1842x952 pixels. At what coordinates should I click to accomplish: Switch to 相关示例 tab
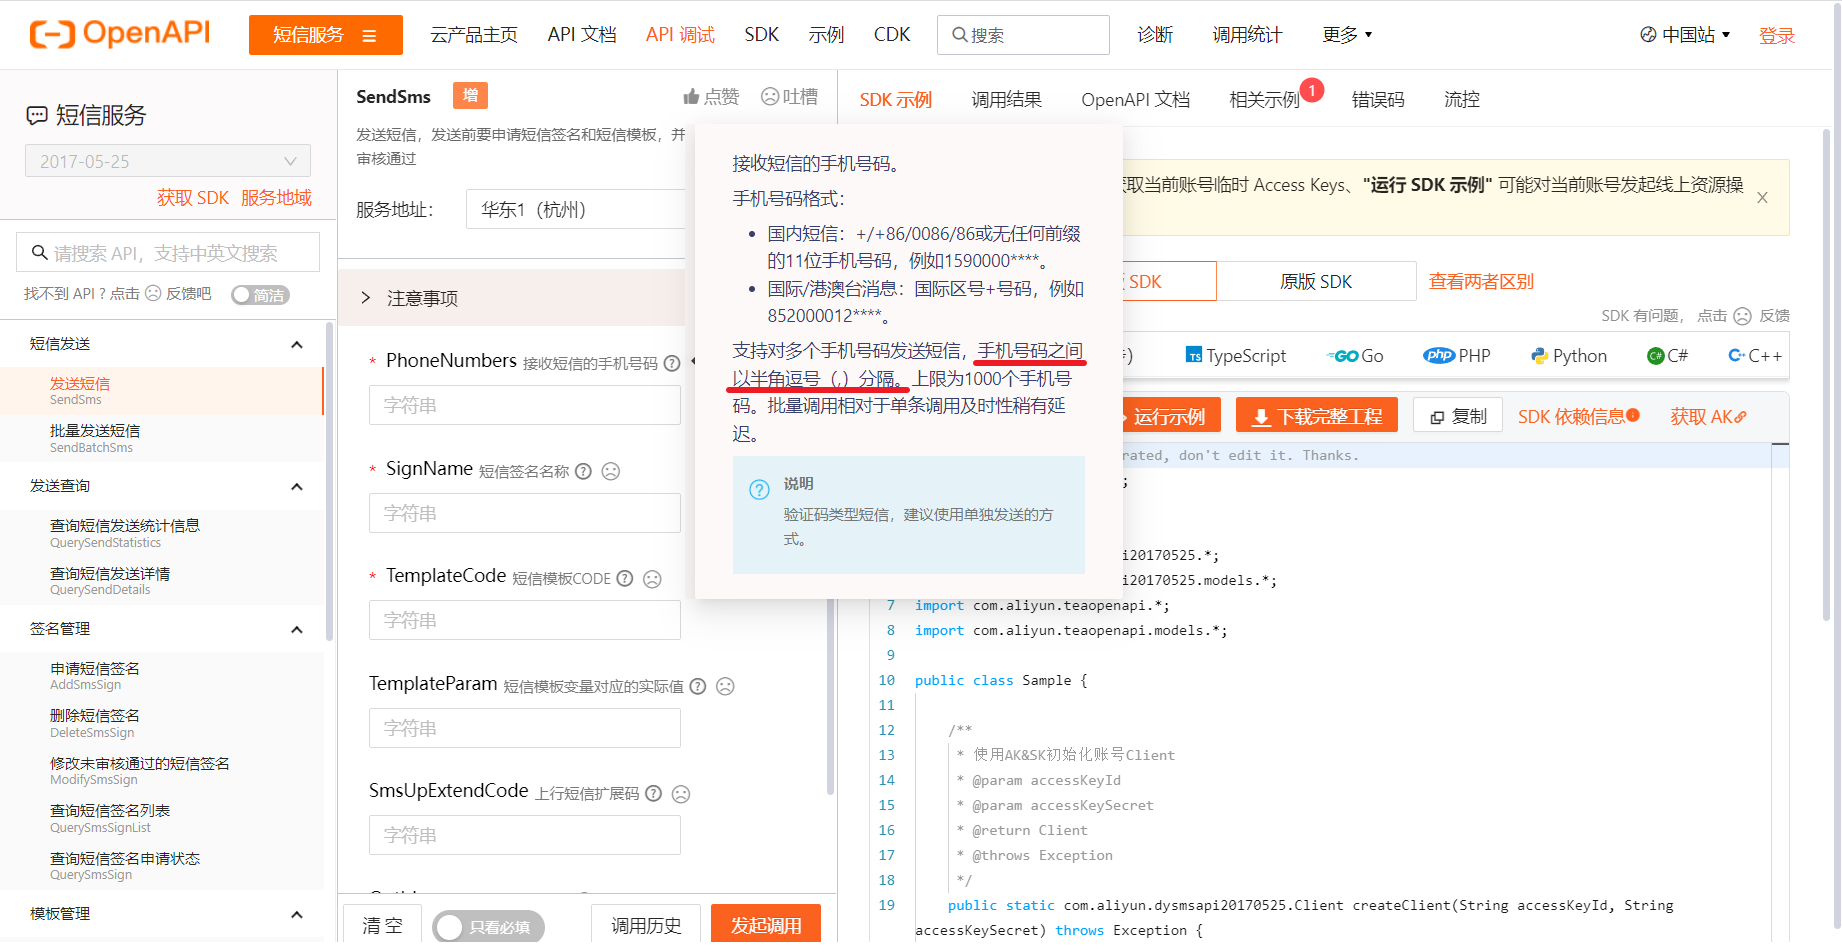point(1264,99)
